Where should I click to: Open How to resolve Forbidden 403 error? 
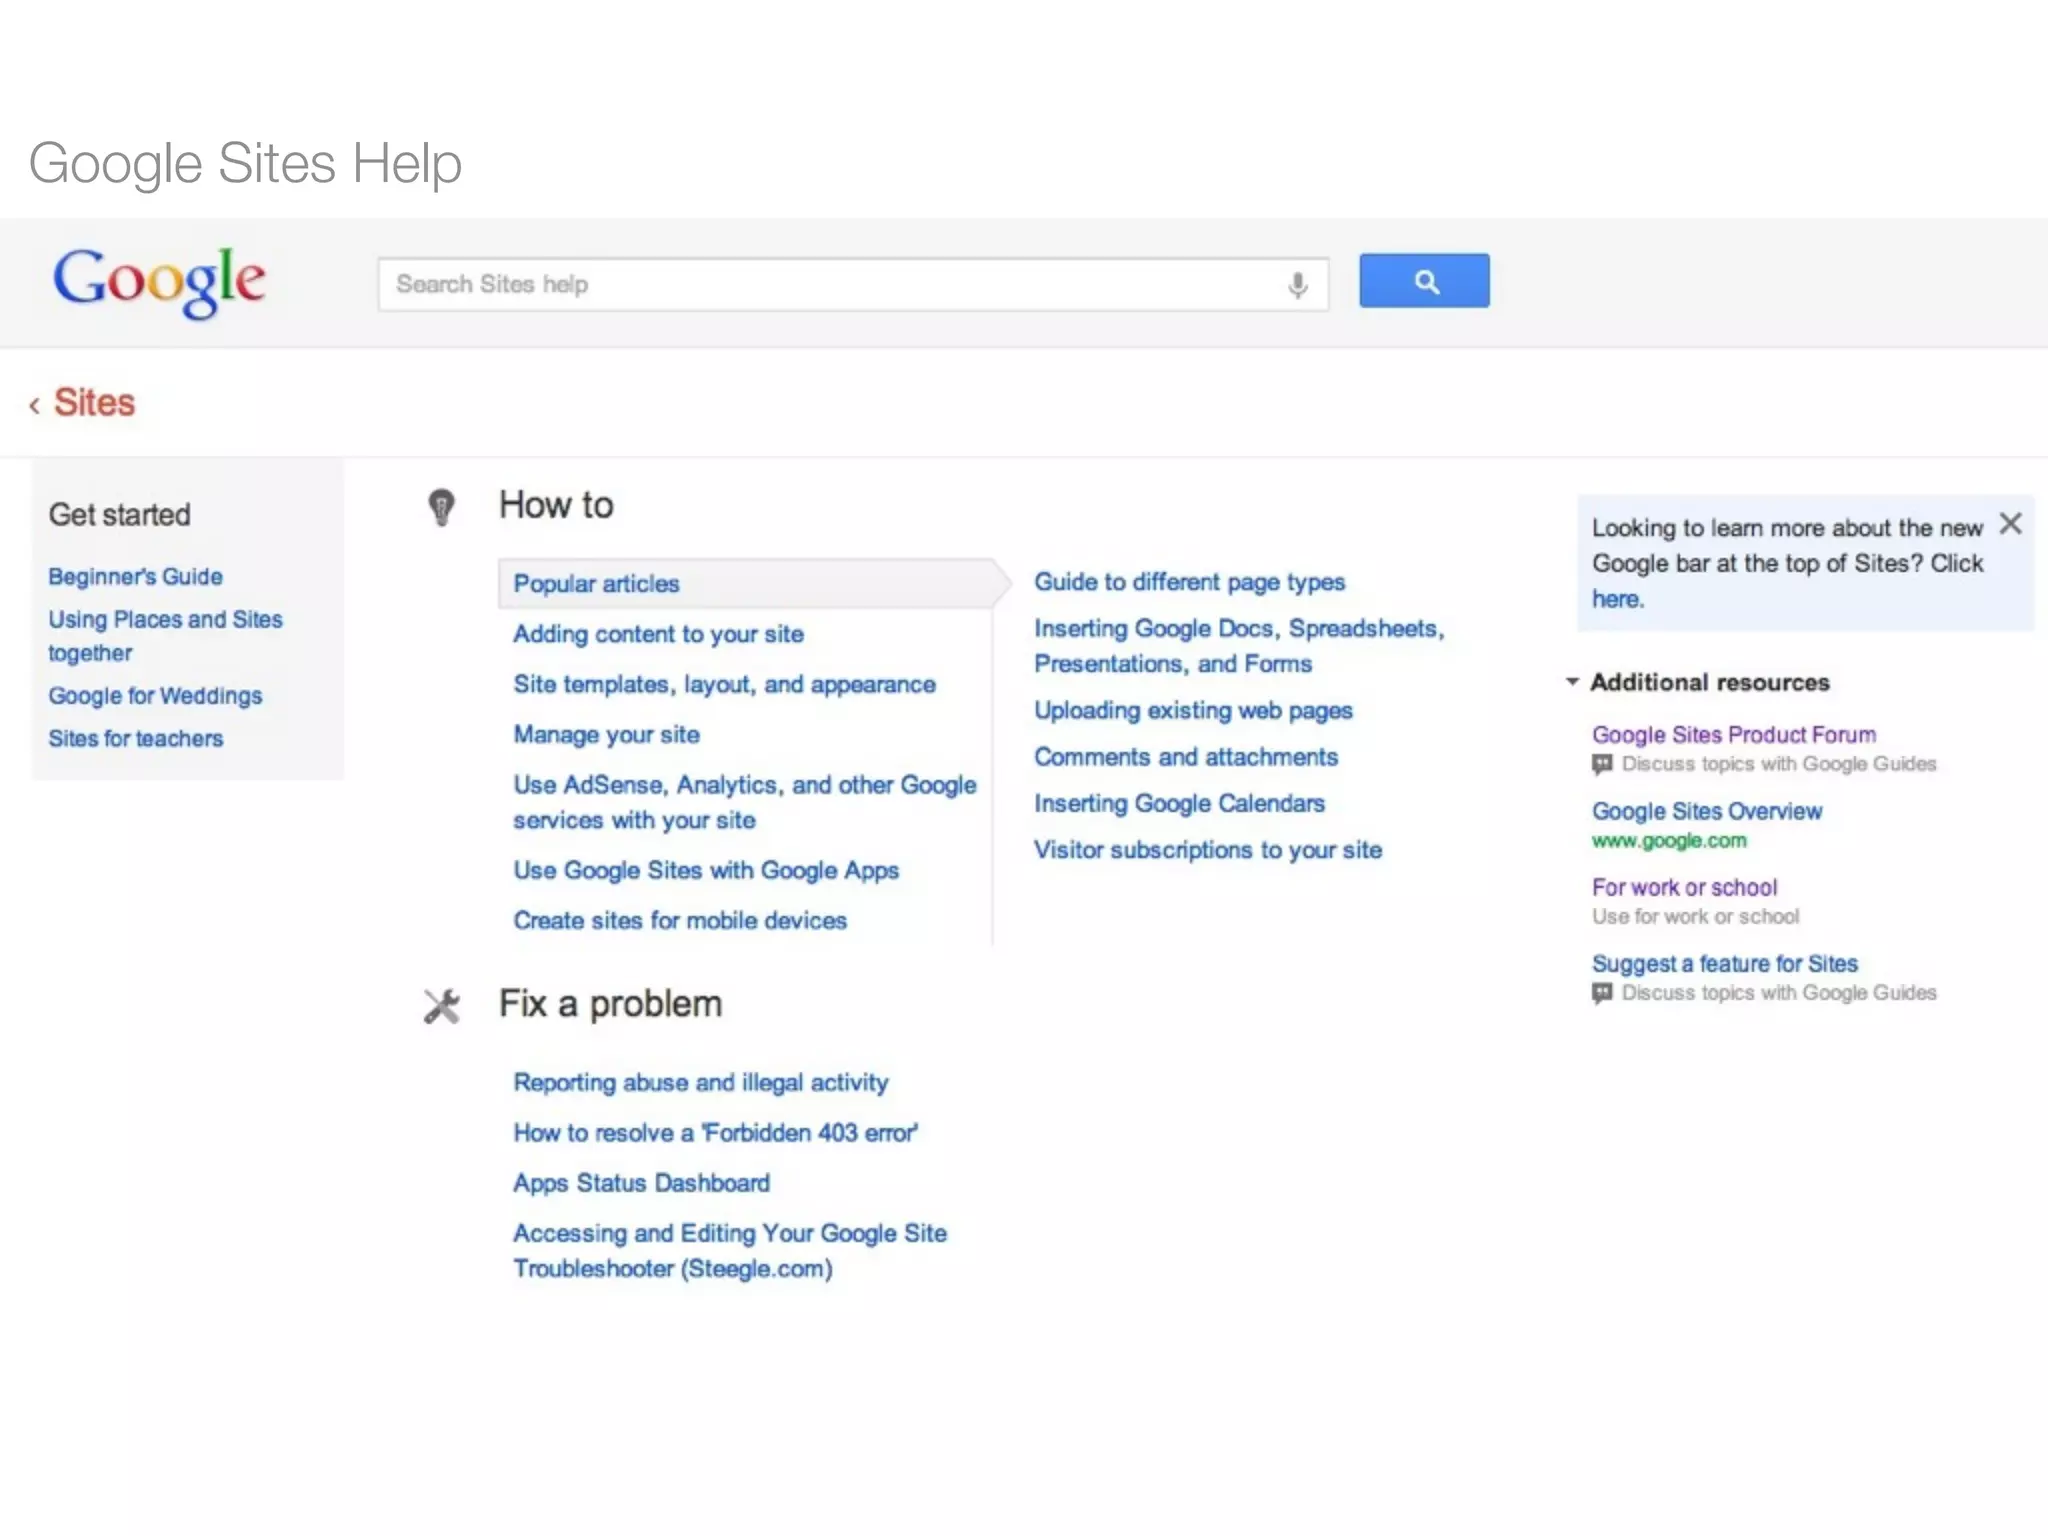[x=716, y=1133]
